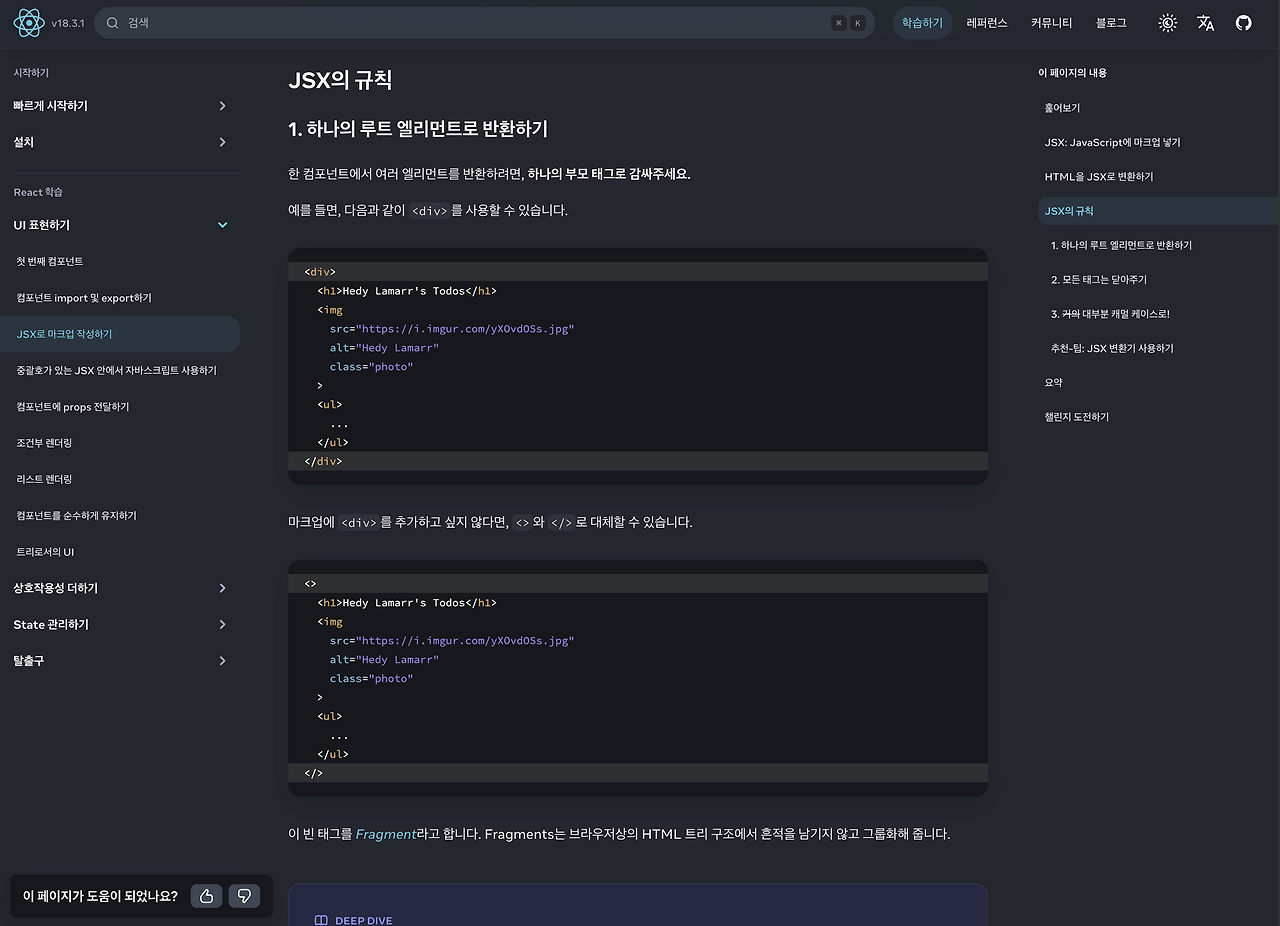Image resolution: width=1280 pixels, height=926 pixels.
Task: Click the DEEP DIVE label
Action: tap(364, 921)
